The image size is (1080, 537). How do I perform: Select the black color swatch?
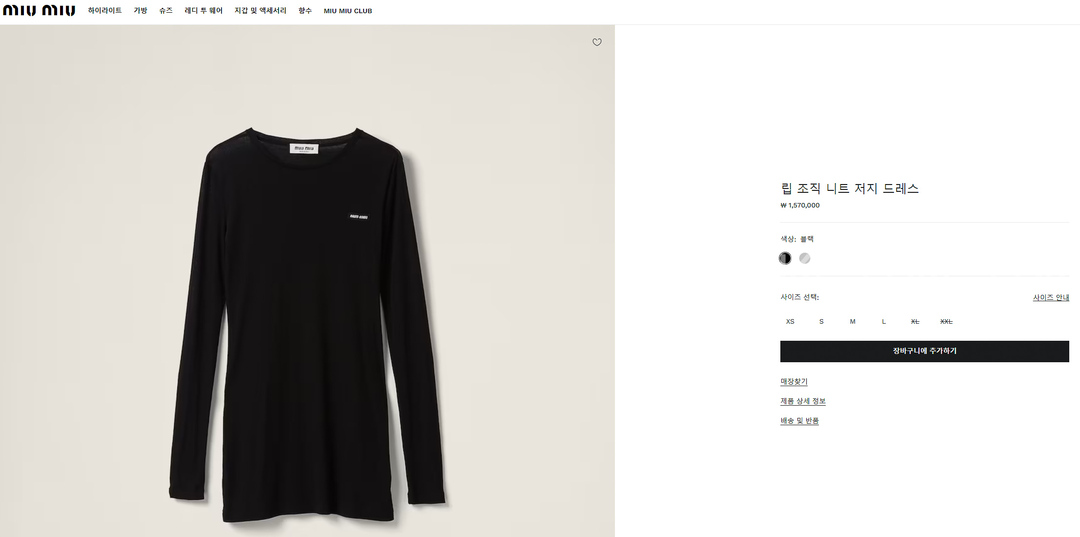[785, 258]
